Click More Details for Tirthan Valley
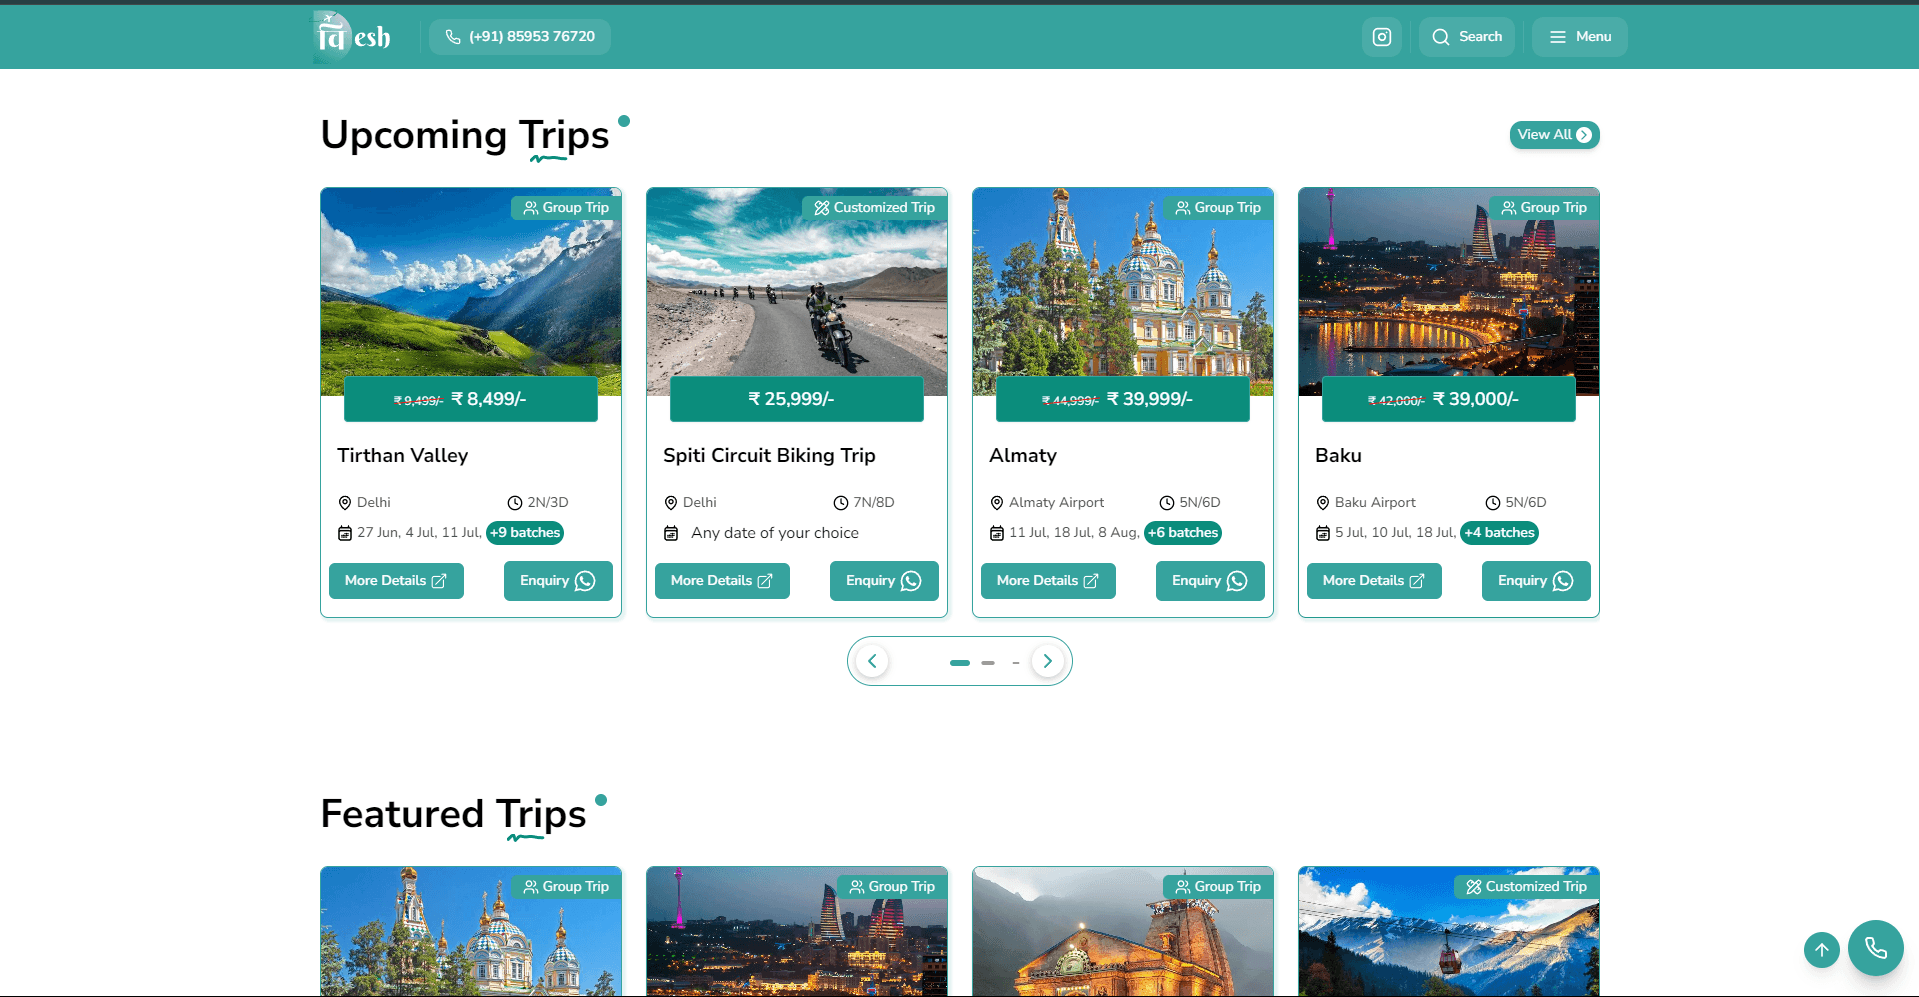The image size is (1919, 997). 396,581
